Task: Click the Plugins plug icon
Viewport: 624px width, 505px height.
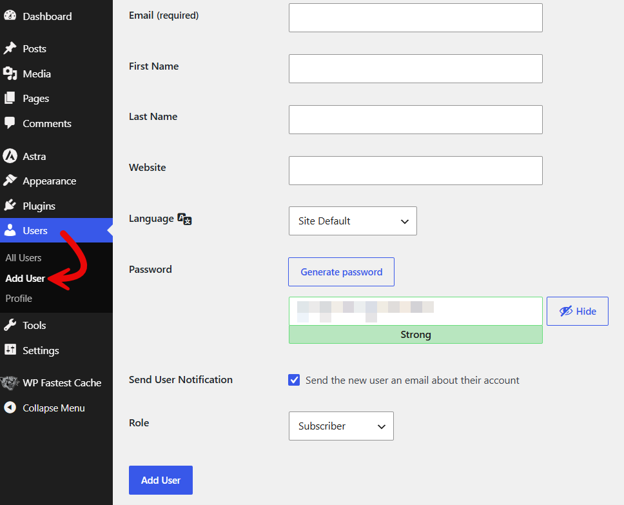Action: tap(10, 205)
